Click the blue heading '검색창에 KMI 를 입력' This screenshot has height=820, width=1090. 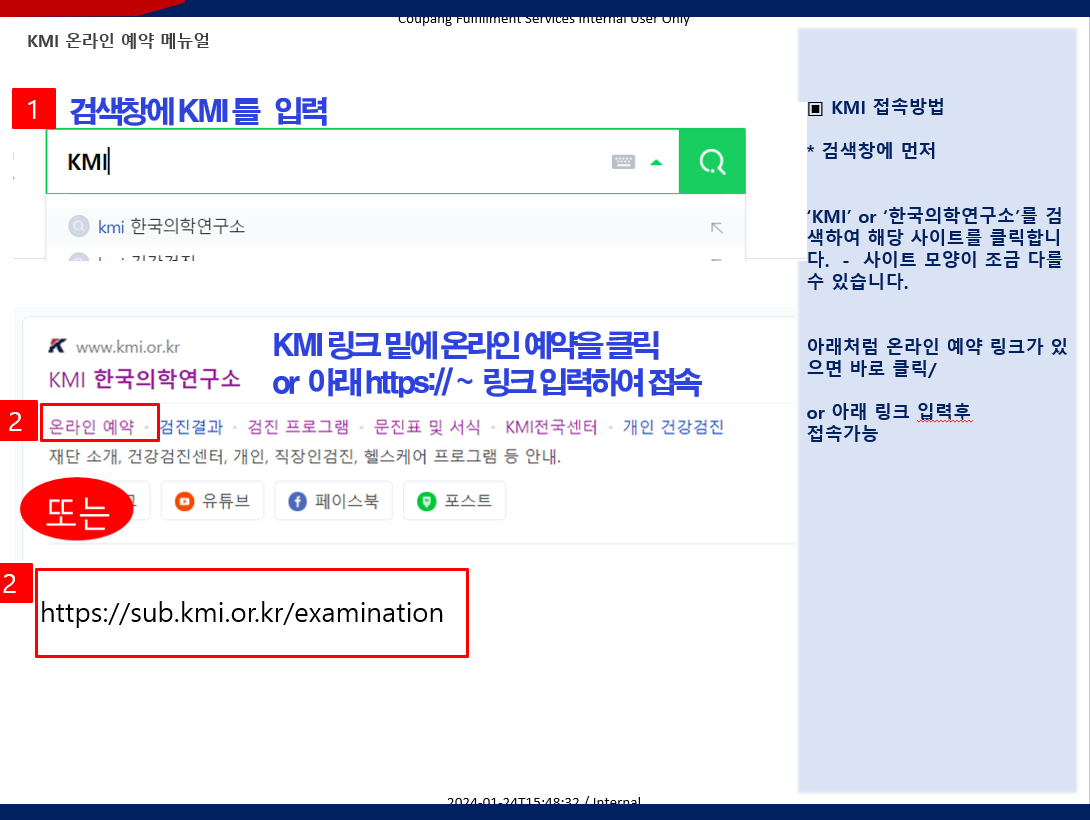198,111
